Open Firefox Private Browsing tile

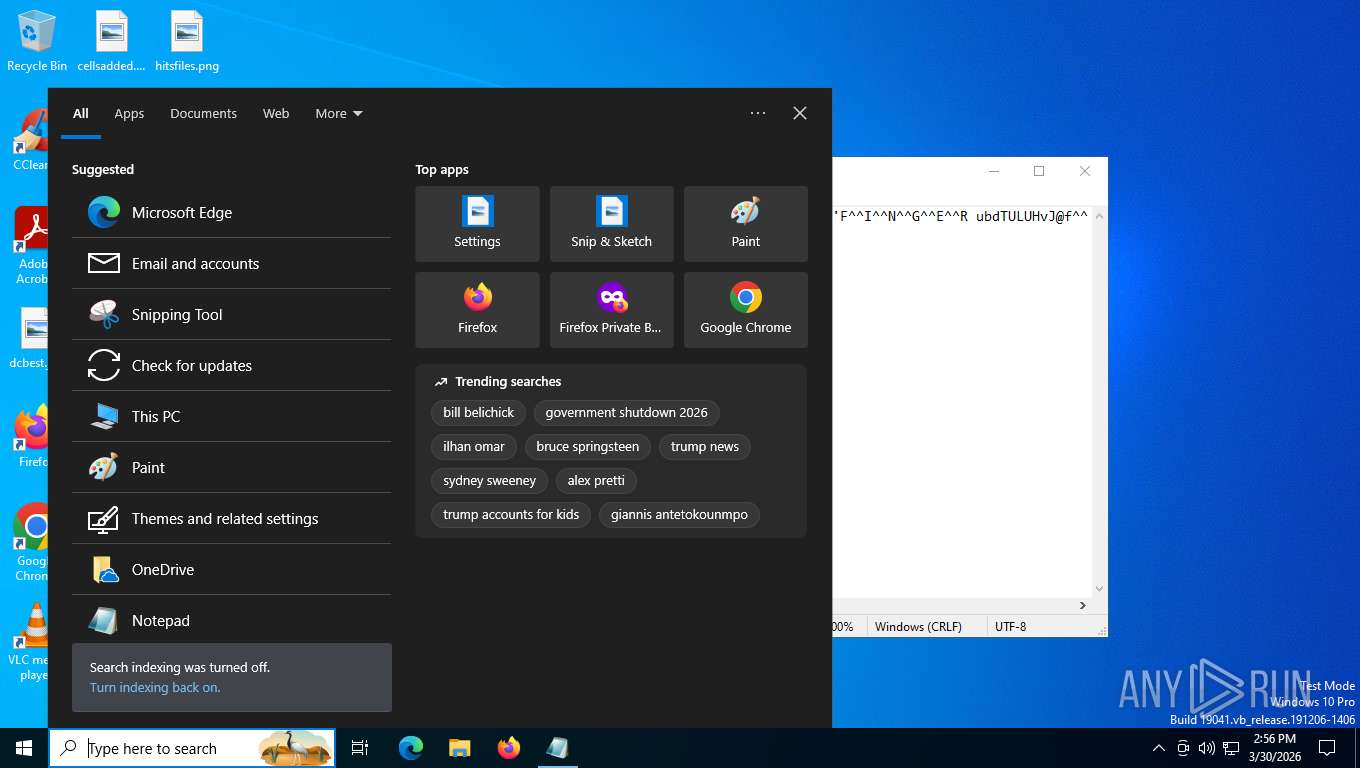click(x=611, y=310)
